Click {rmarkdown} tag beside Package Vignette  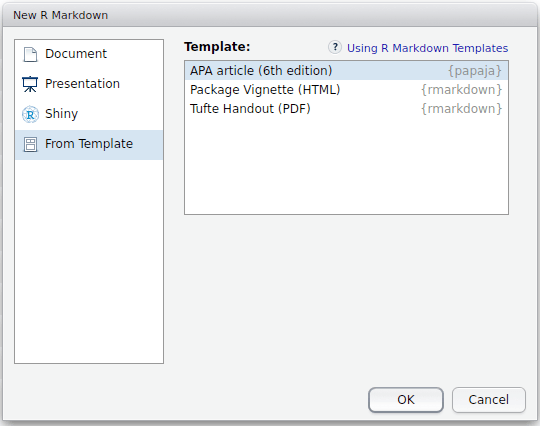pos(461,90)
